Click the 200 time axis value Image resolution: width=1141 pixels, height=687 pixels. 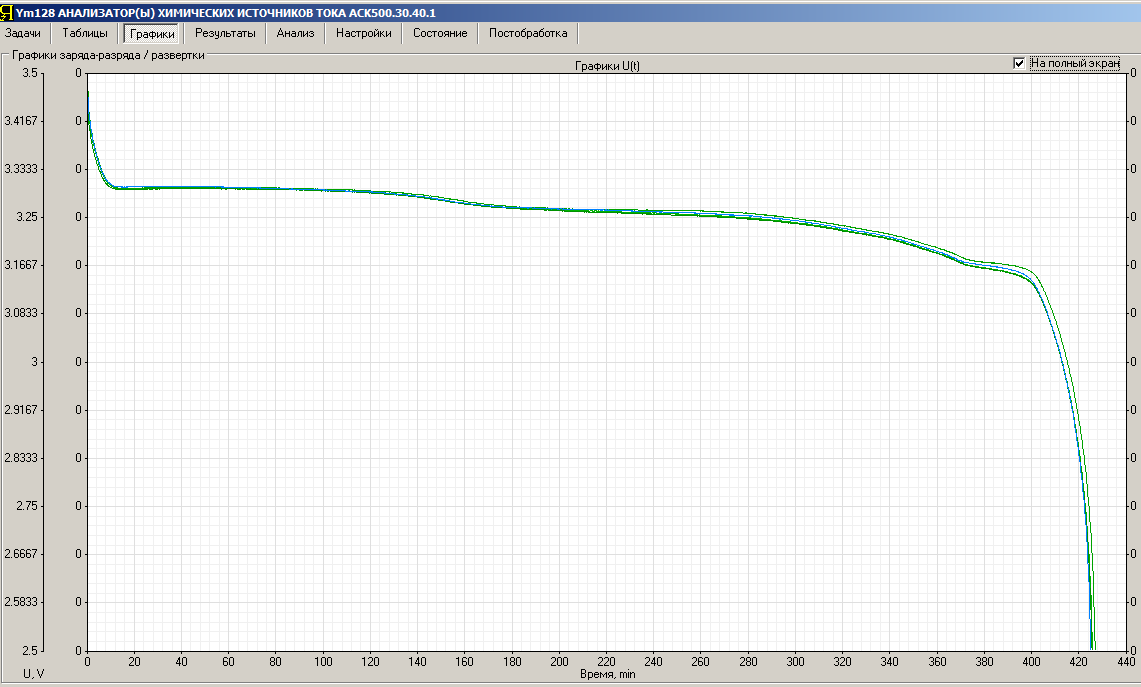click(559, 662)
